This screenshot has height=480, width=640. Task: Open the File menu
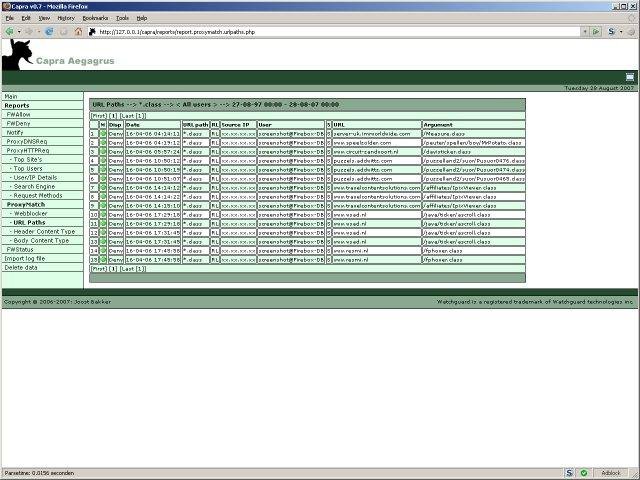(x=10, y=18)
